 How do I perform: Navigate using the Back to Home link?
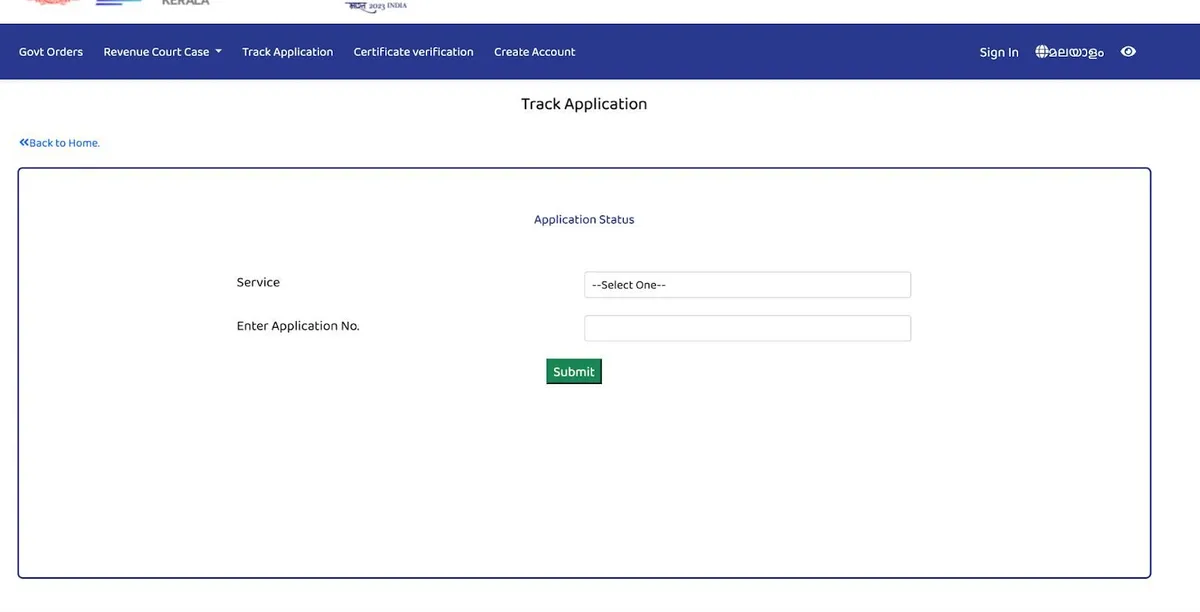point(64,142)
